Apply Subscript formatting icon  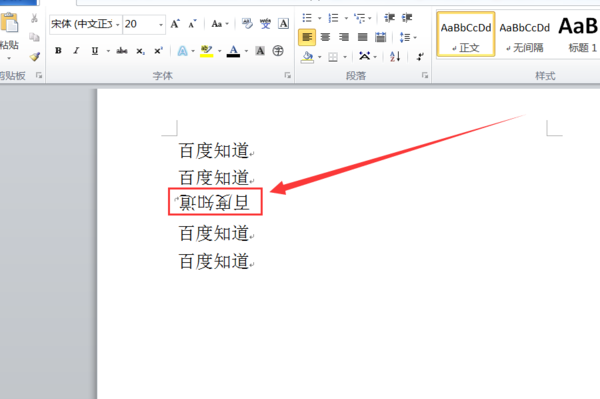click(140, 51)
